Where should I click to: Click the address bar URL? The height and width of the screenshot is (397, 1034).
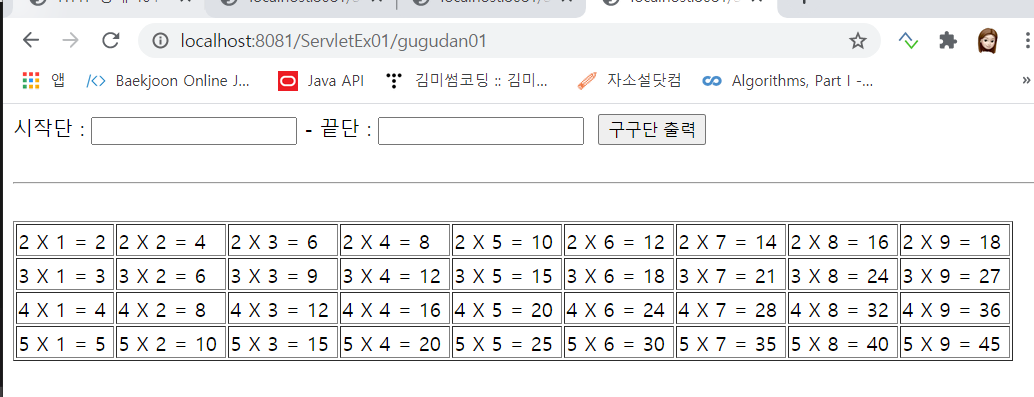(x=334, y=42)
